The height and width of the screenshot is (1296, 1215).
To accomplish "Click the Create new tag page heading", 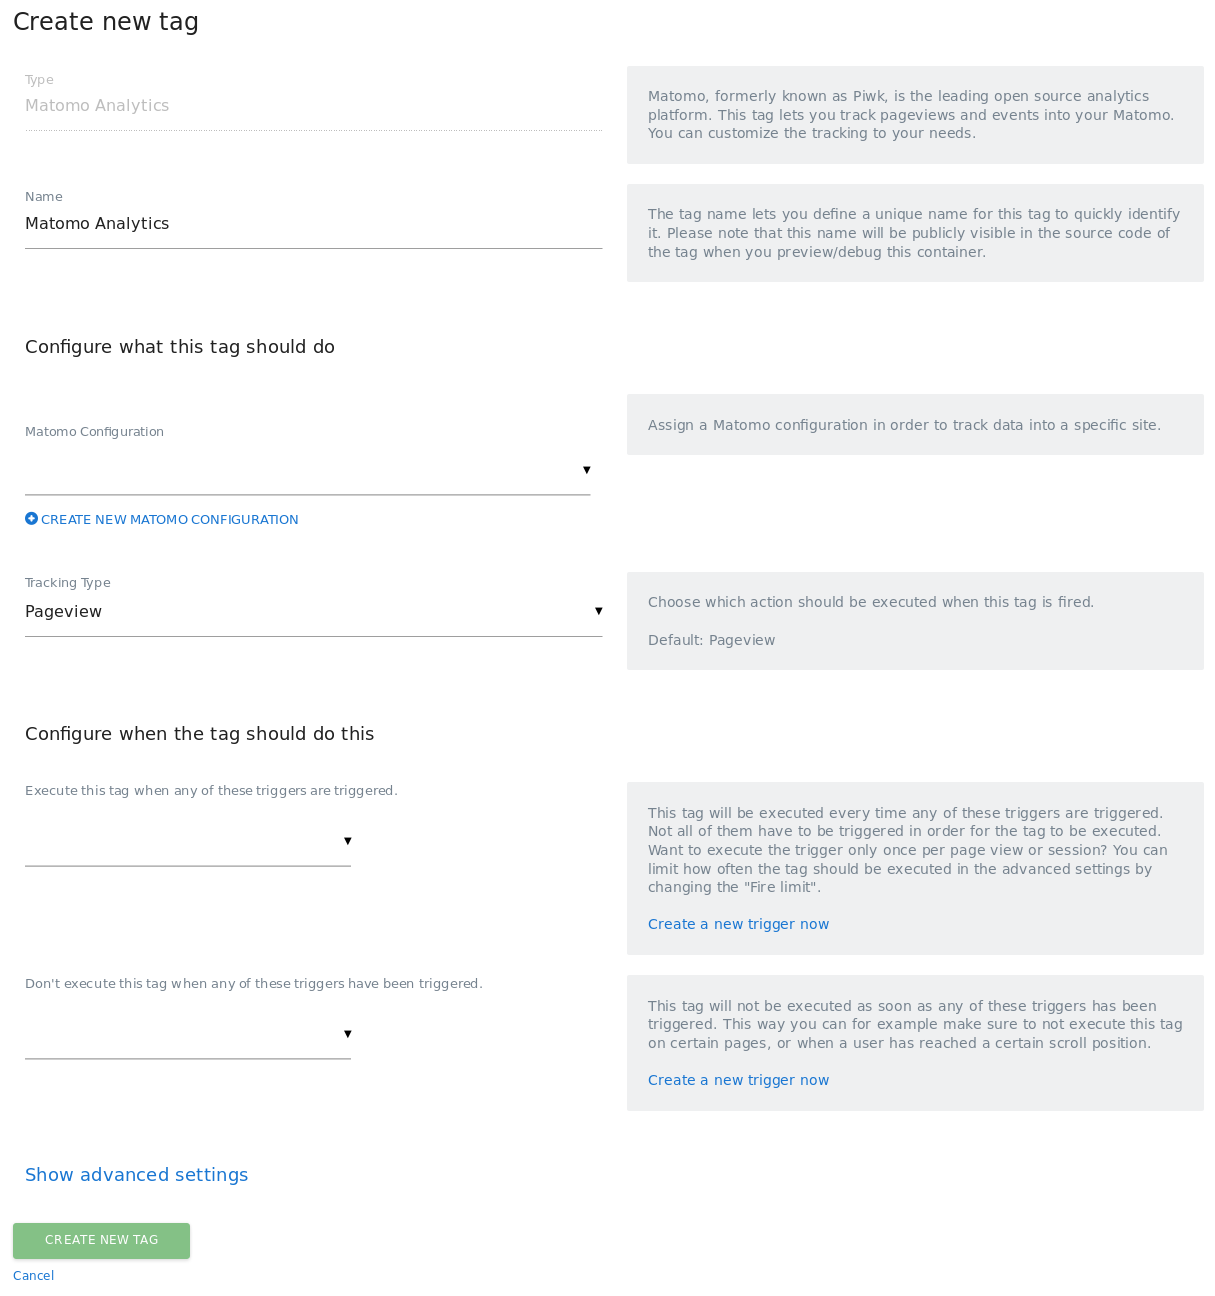I will pyautogui.click(x=105, y=20).
